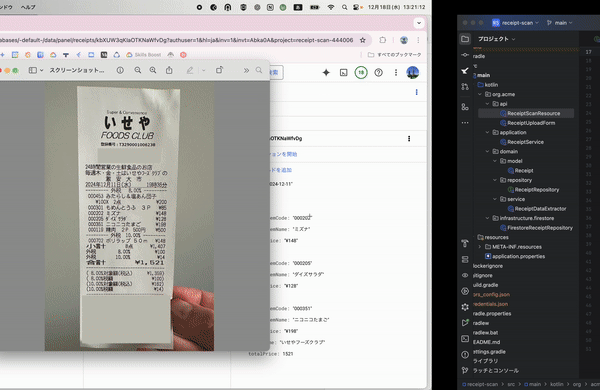Click the Chrome profile avatar in toolbar
The height and width of the screenshot is (390, 600).
click(403, 40)
